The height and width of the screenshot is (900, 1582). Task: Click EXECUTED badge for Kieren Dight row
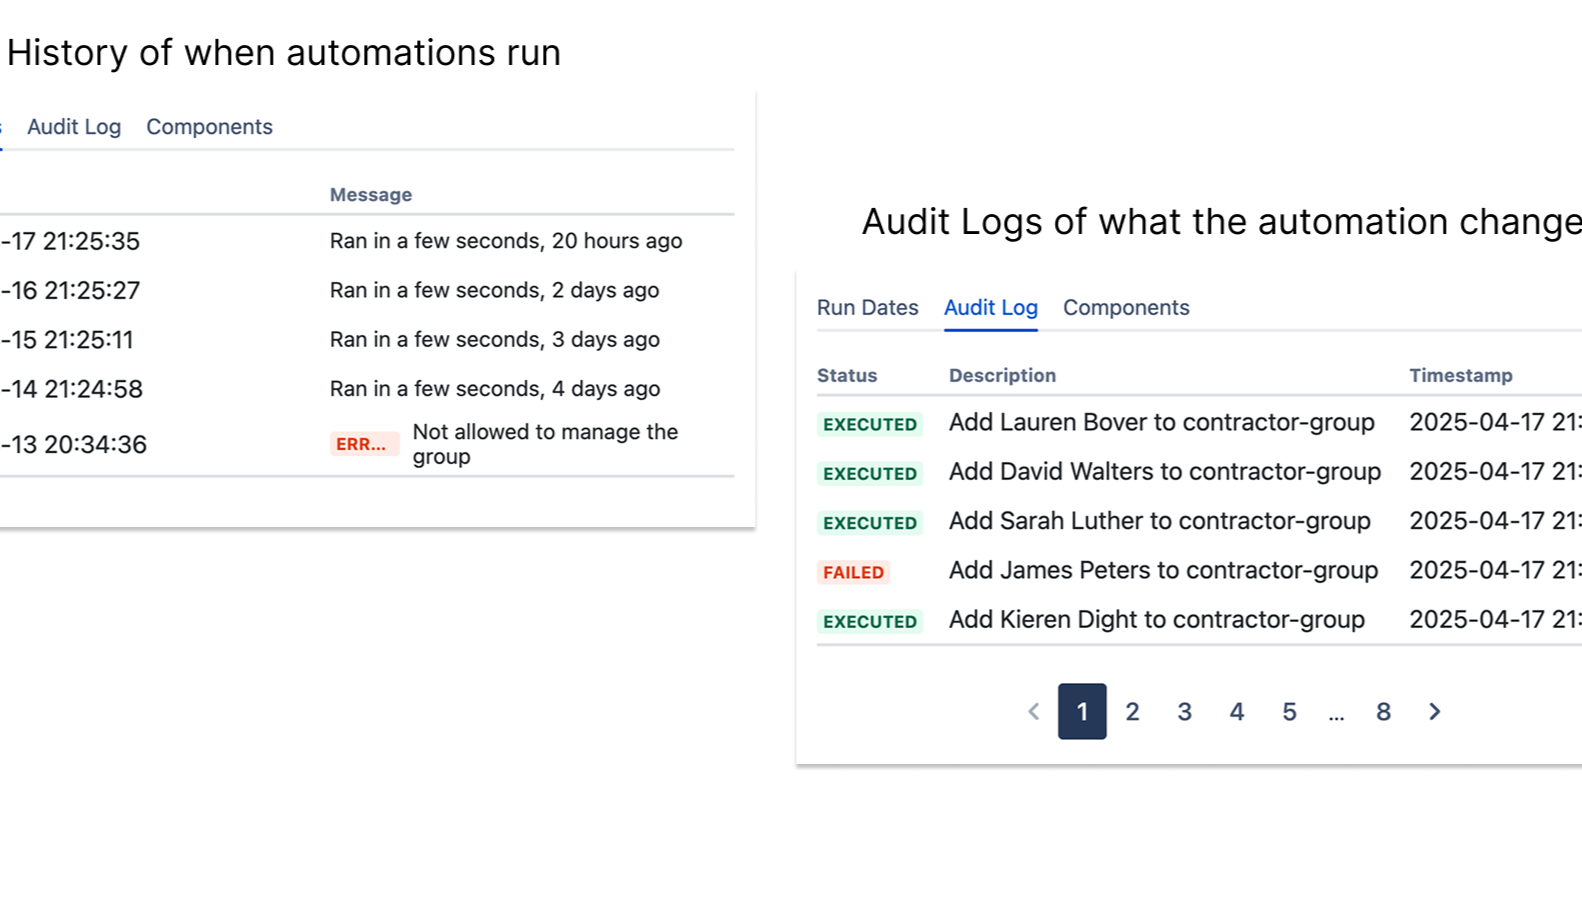tap(869, 621)
